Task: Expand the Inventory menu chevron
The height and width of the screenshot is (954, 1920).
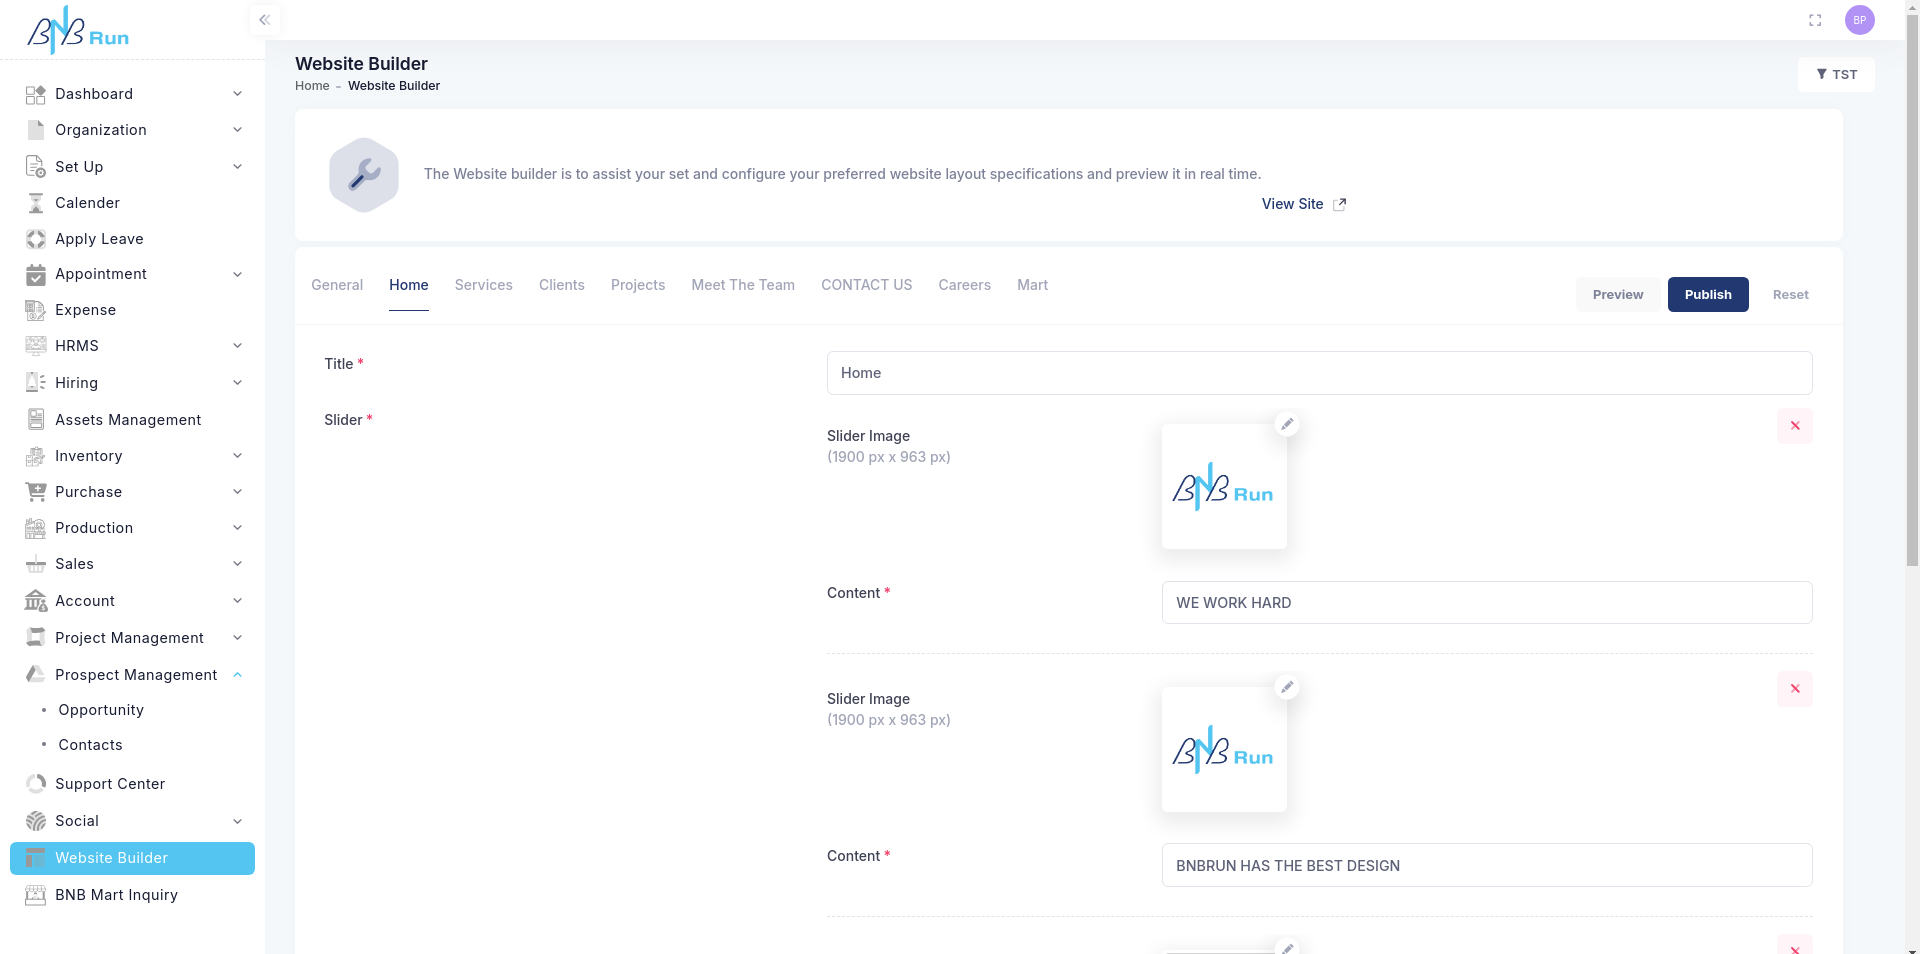Action: point(237,456)
